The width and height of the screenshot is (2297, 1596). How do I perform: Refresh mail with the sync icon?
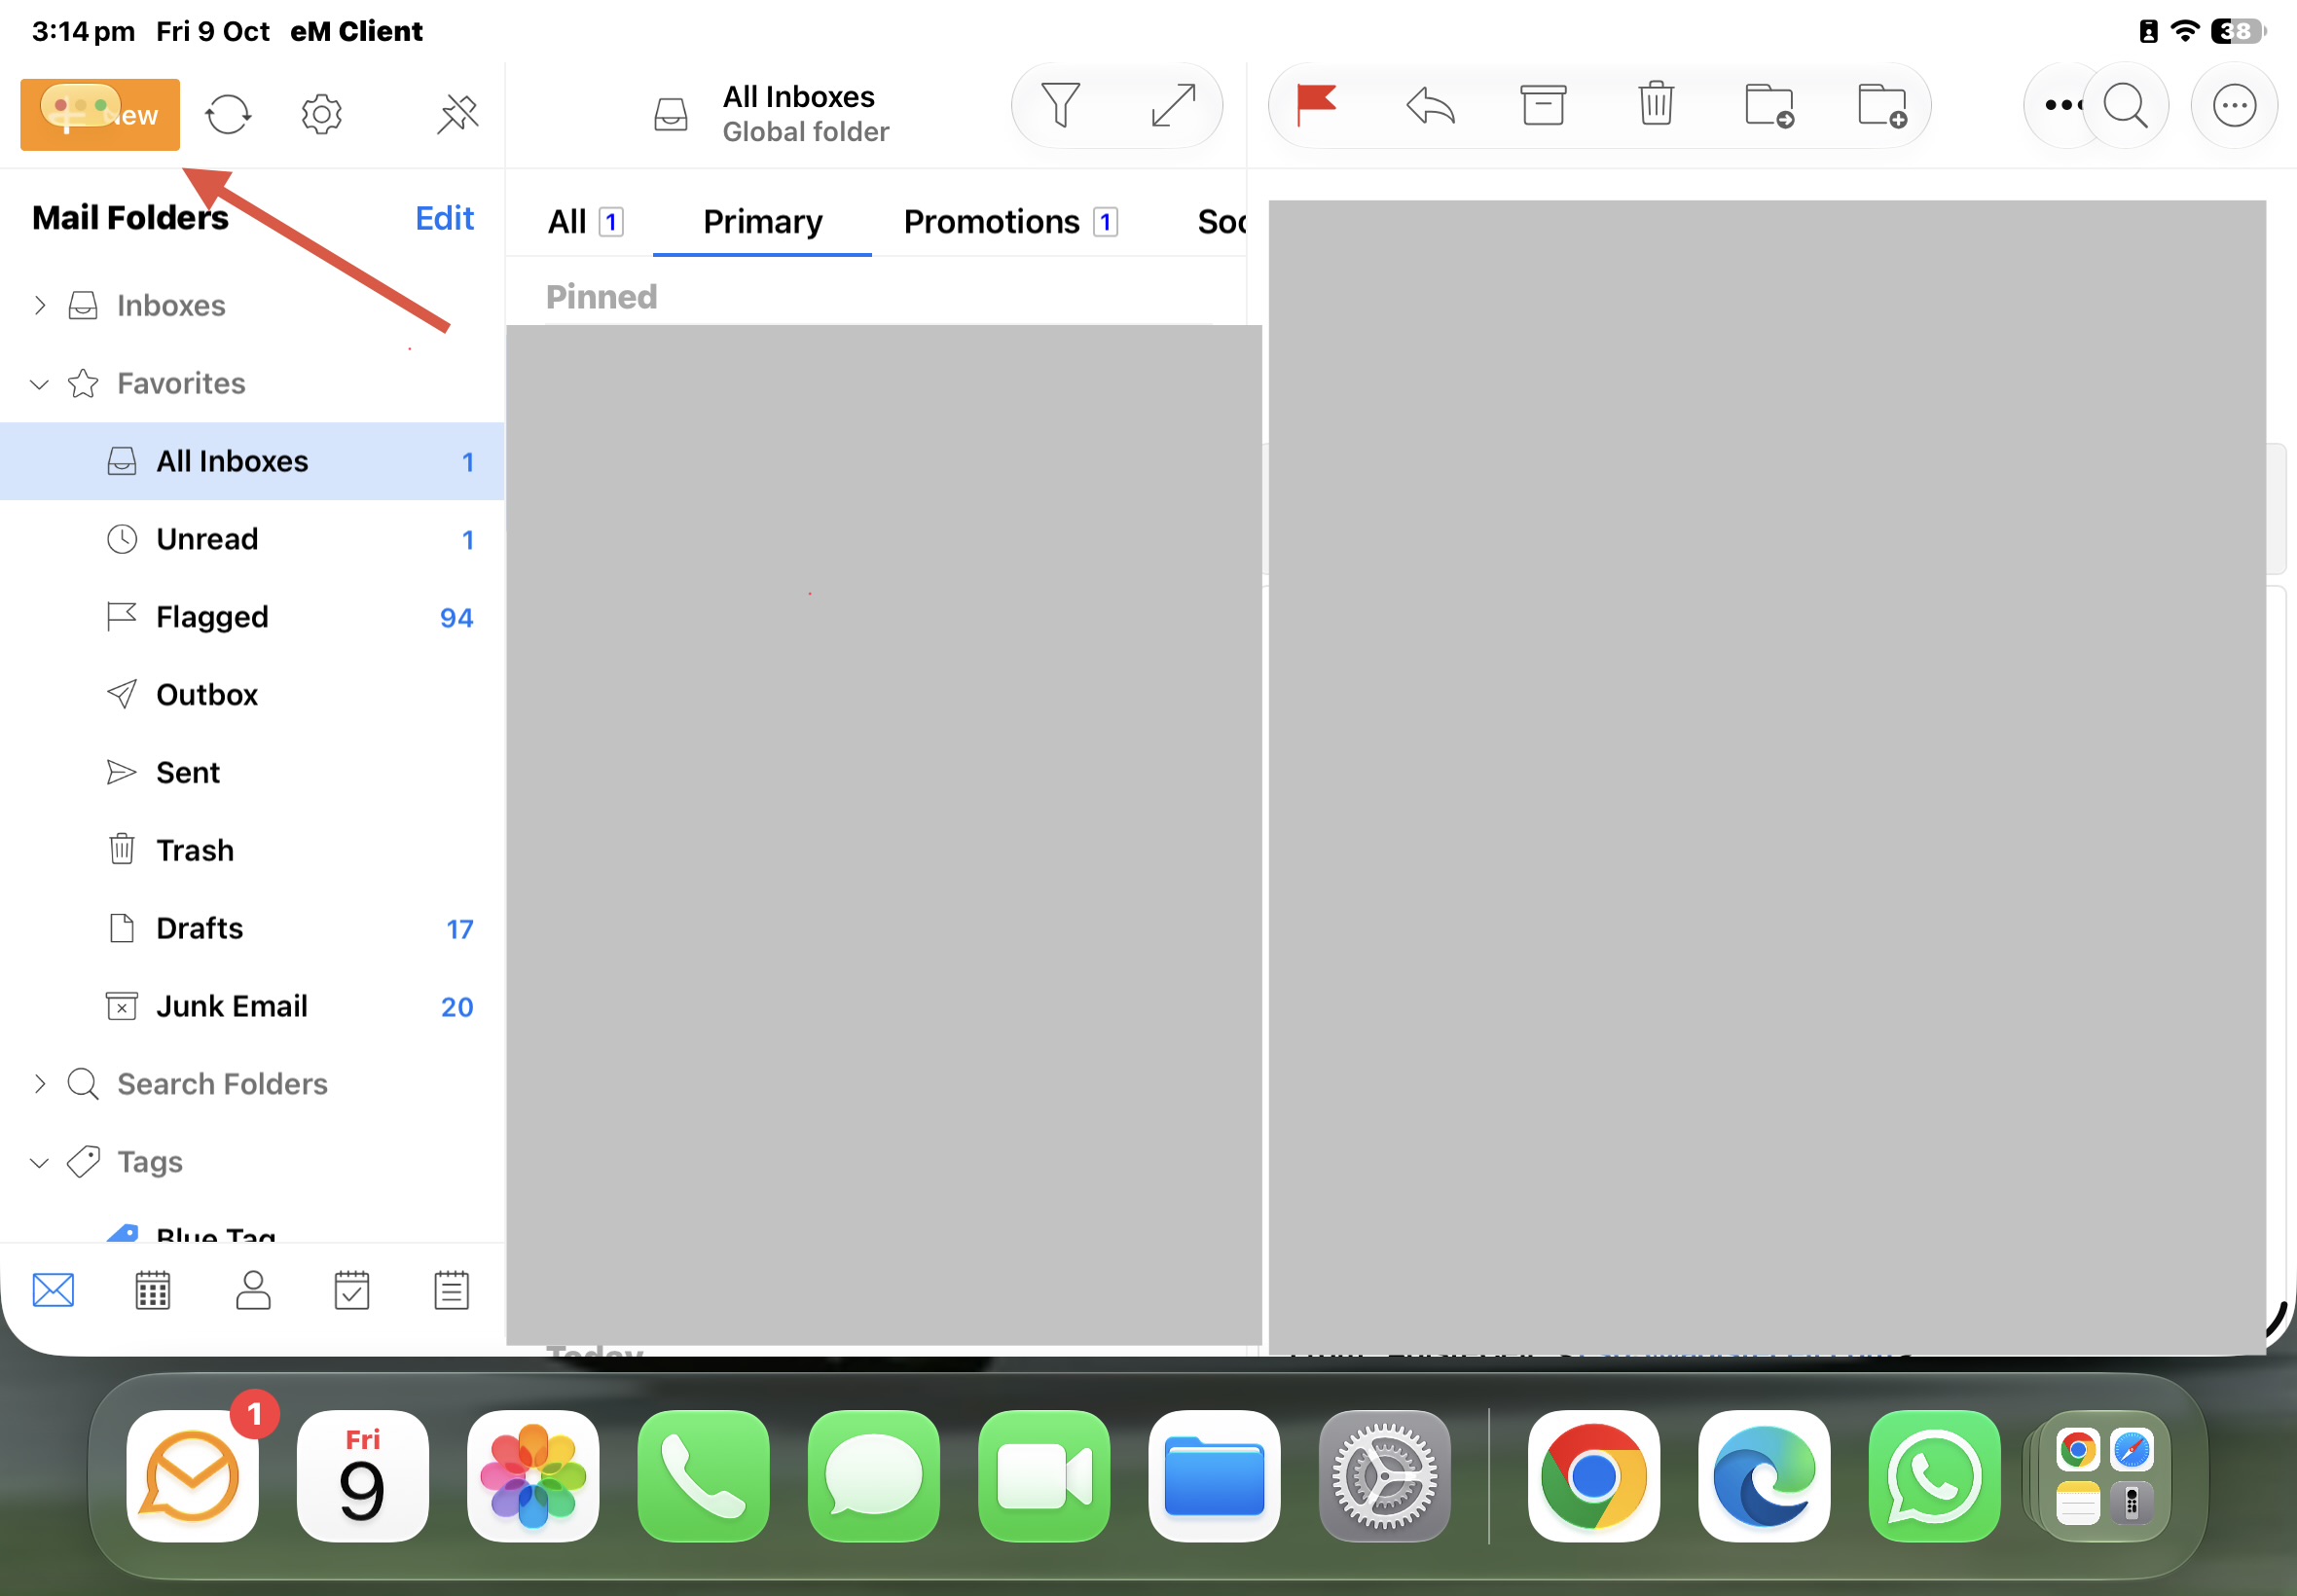pos(228,114)
